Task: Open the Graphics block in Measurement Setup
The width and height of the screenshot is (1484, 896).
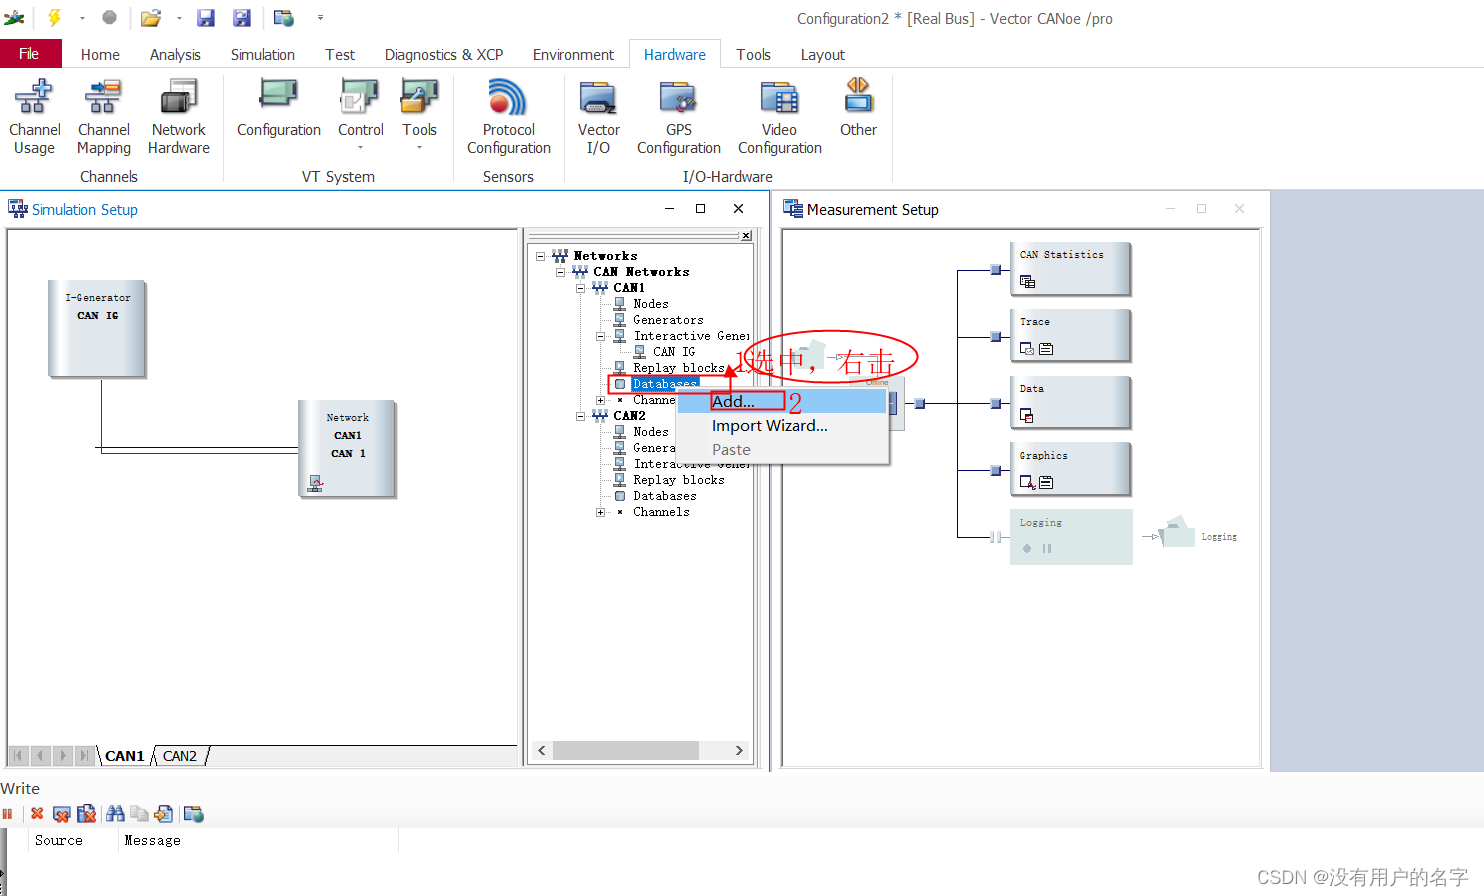Action: tap(1070, 470)
